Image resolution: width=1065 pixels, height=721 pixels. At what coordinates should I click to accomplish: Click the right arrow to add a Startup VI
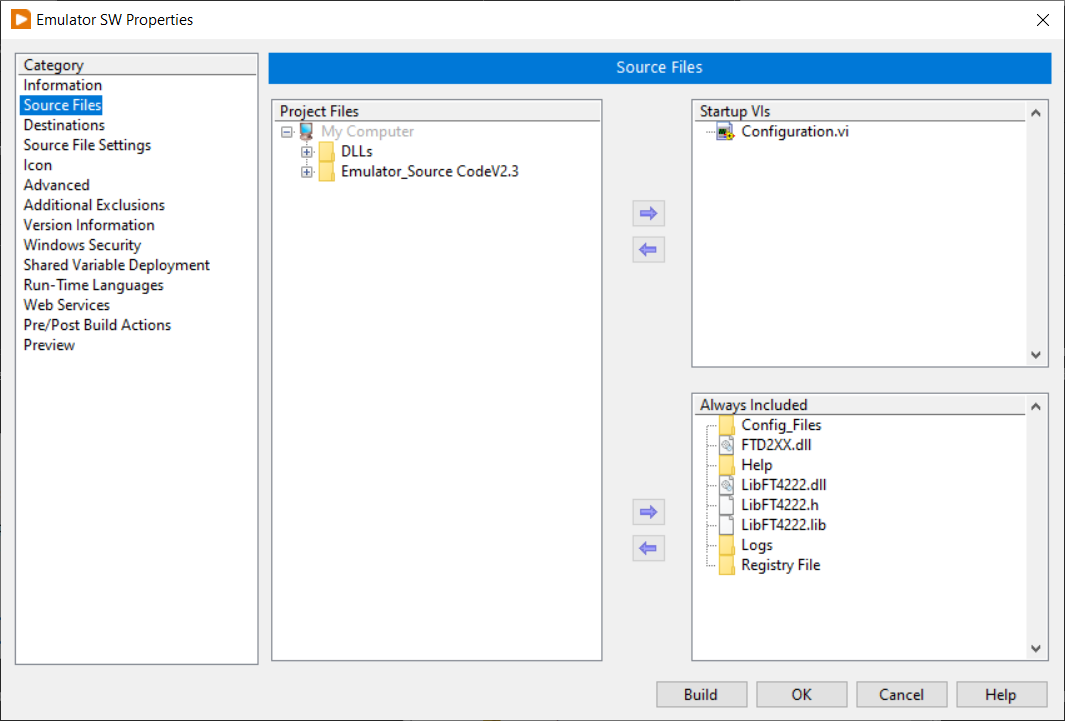(648, 213)
